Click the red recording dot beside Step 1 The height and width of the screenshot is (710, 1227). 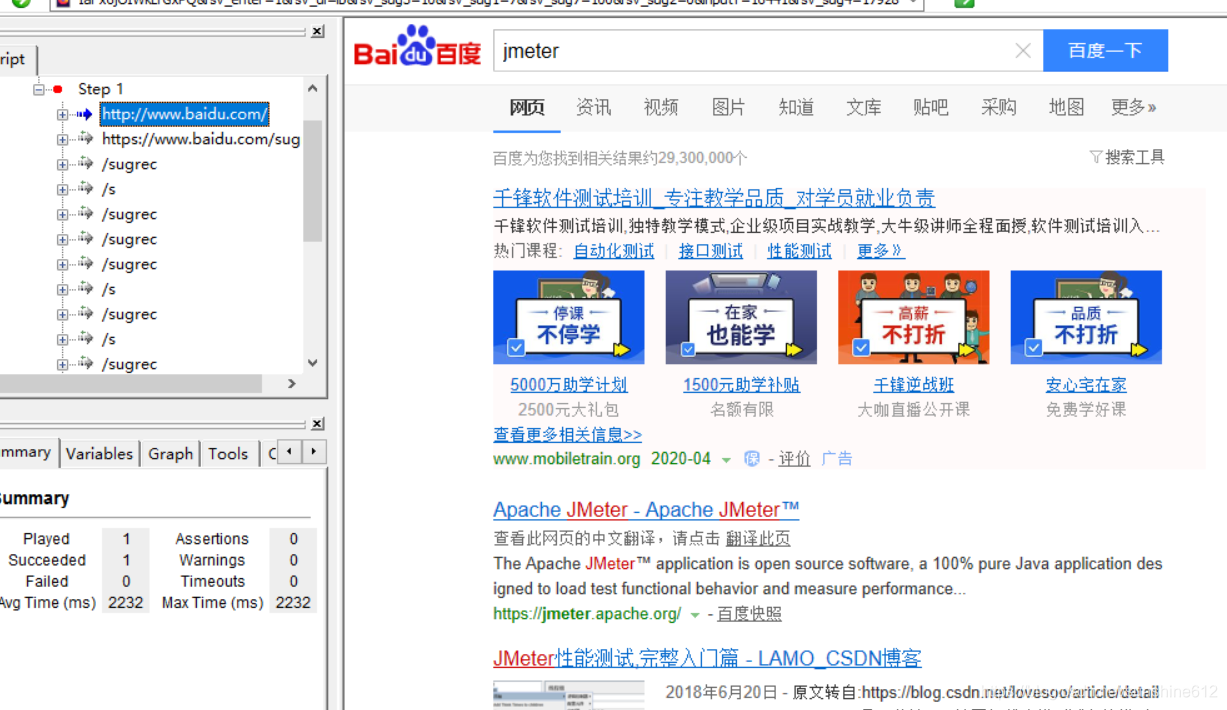57,89
